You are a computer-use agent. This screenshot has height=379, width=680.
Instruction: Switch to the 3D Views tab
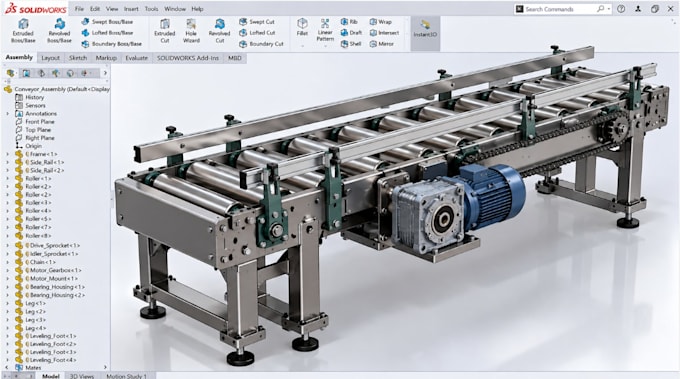click(x=82, y=376)
